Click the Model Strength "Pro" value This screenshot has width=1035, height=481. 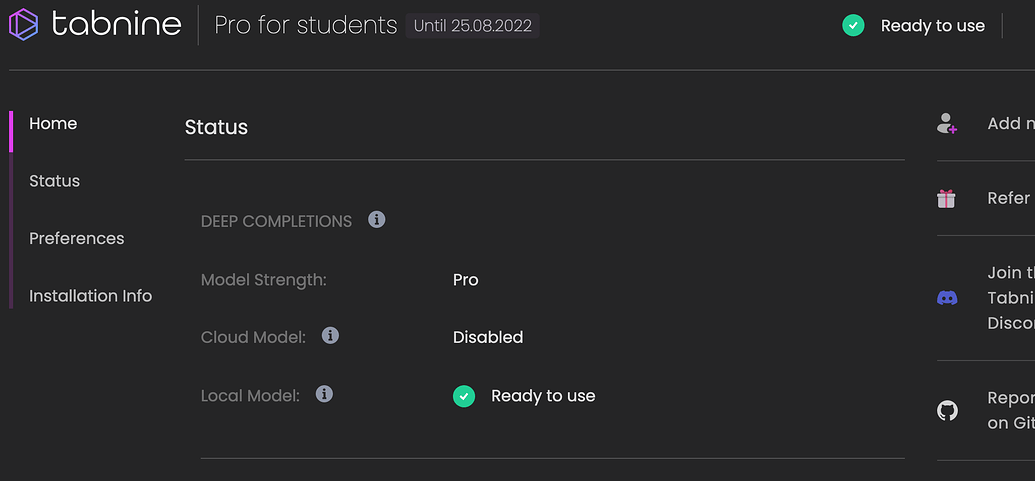(466, 280)
